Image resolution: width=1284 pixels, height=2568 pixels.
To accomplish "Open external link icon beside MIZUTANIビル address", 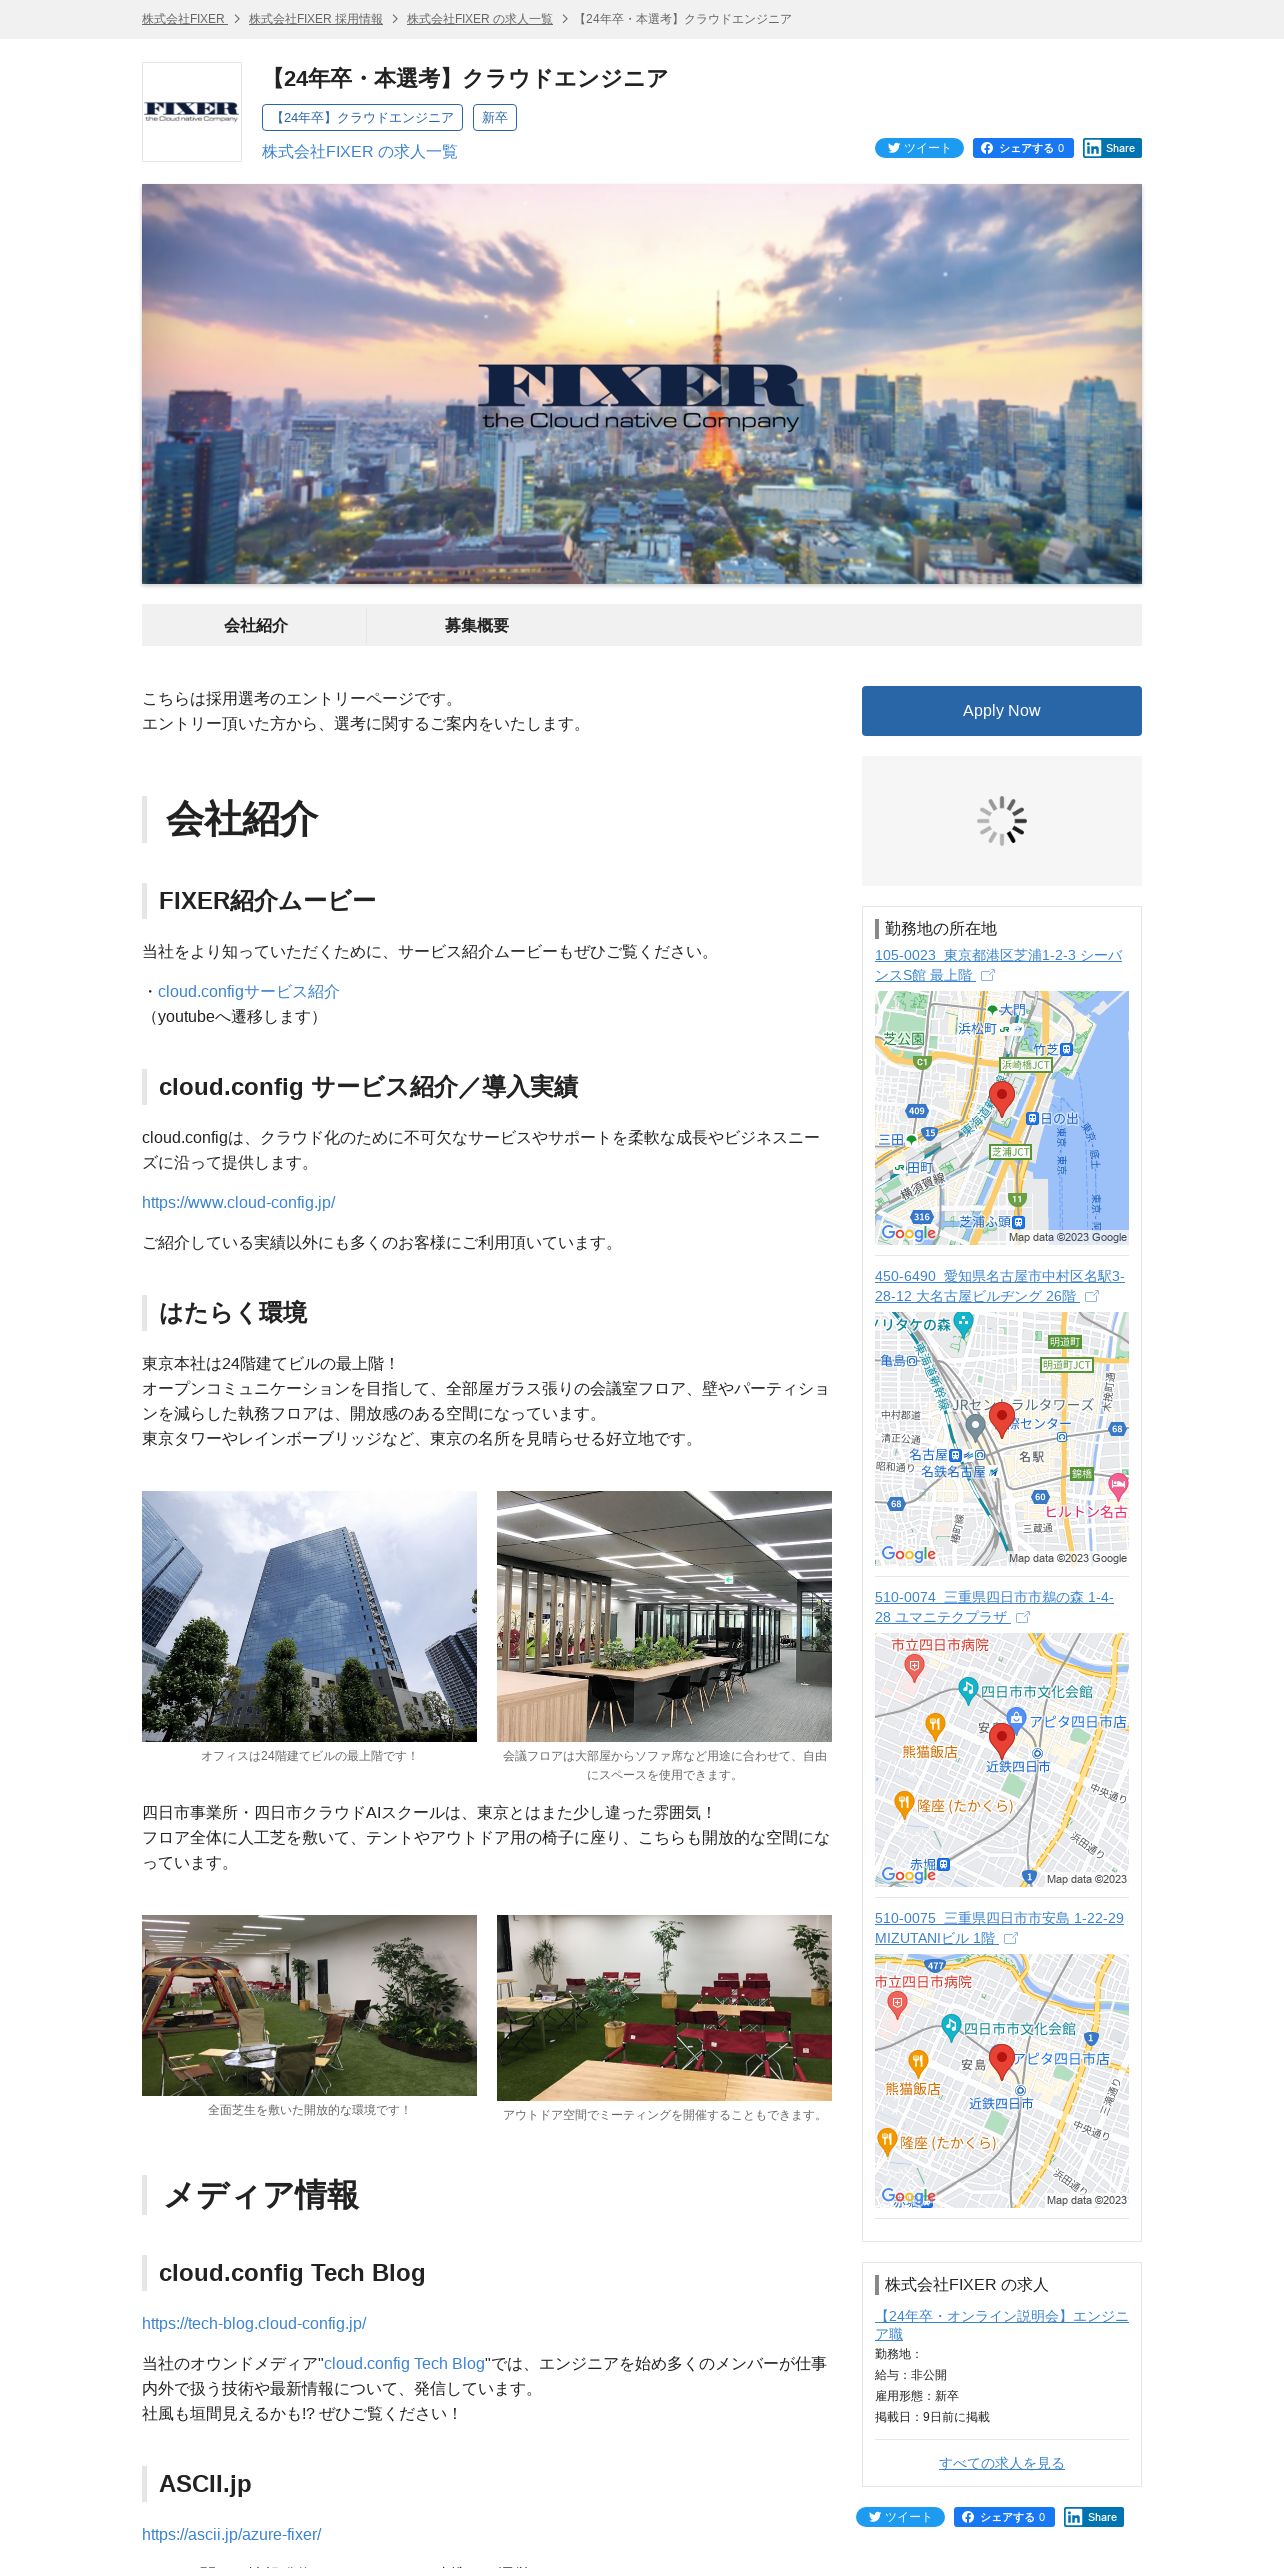I will coord(1011,1938).
